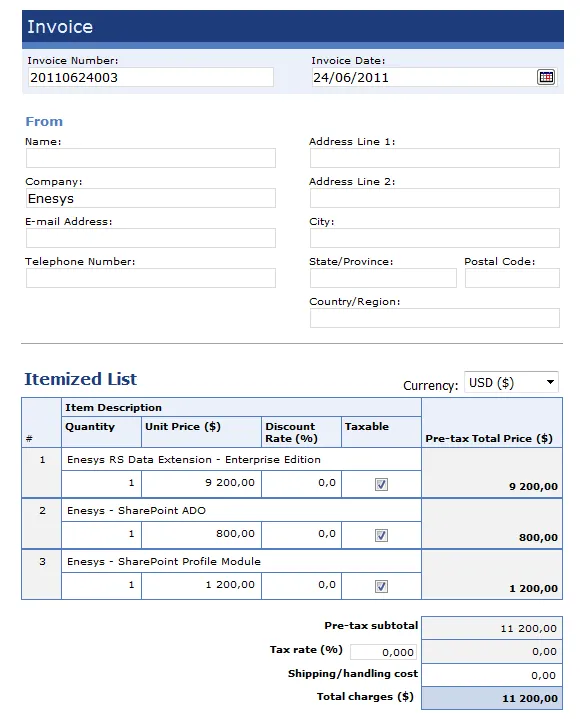Viewport: 580px width, 719px height.
Task: Click the E-mail Address field
Action: [x=151, y=238]
